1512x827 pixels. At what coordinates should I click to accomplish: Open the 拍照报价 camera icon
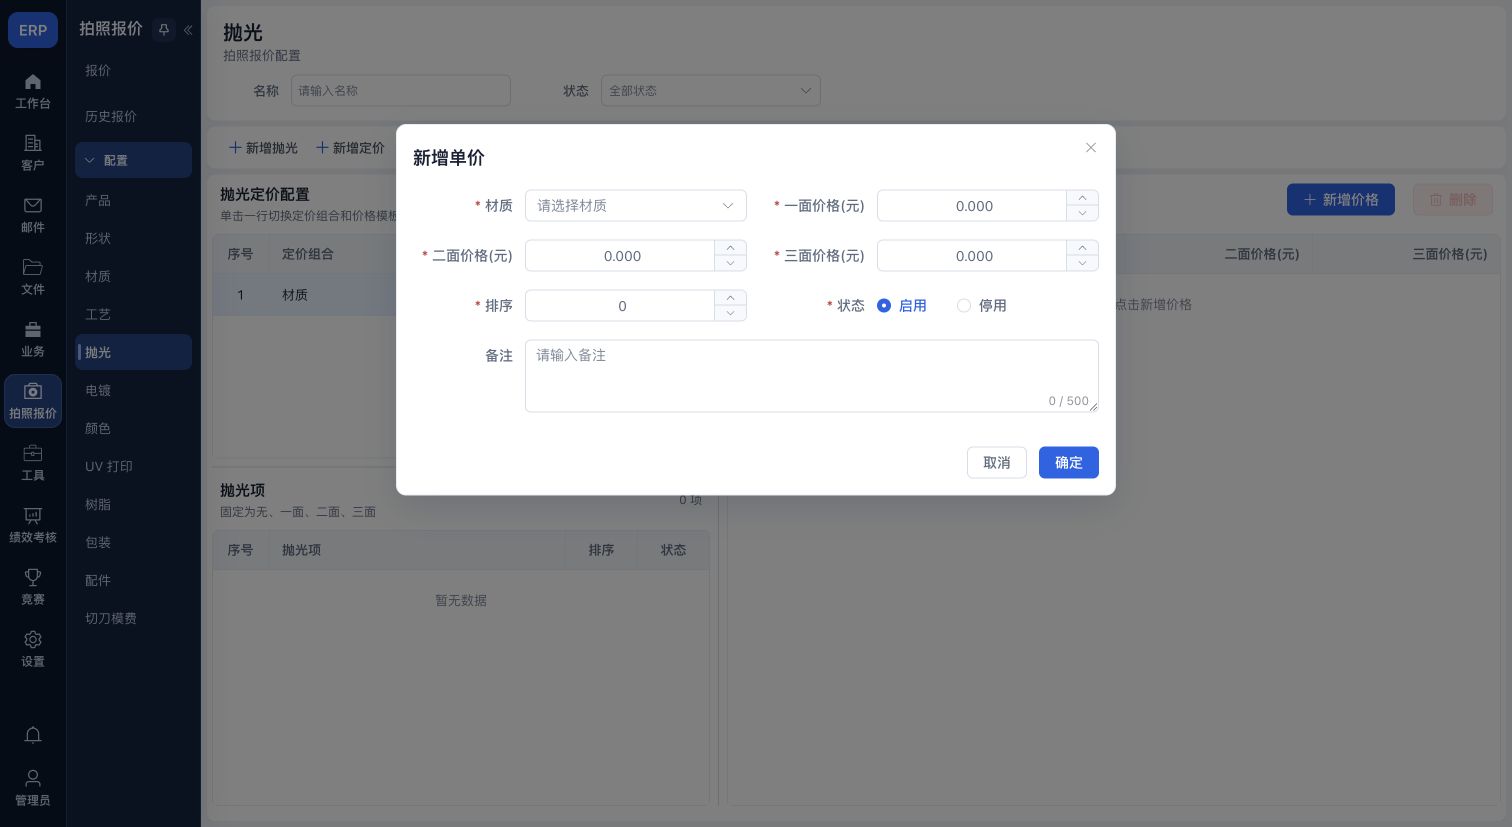tap(33, 392)
